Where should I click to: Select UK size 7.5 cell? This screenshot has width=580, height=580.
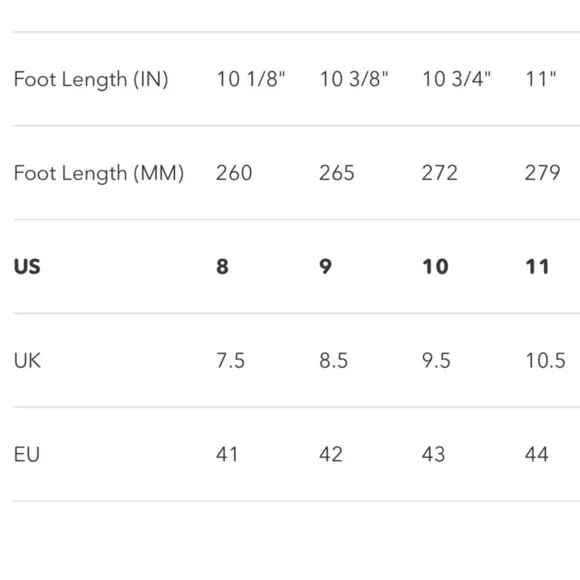(230, 361)
